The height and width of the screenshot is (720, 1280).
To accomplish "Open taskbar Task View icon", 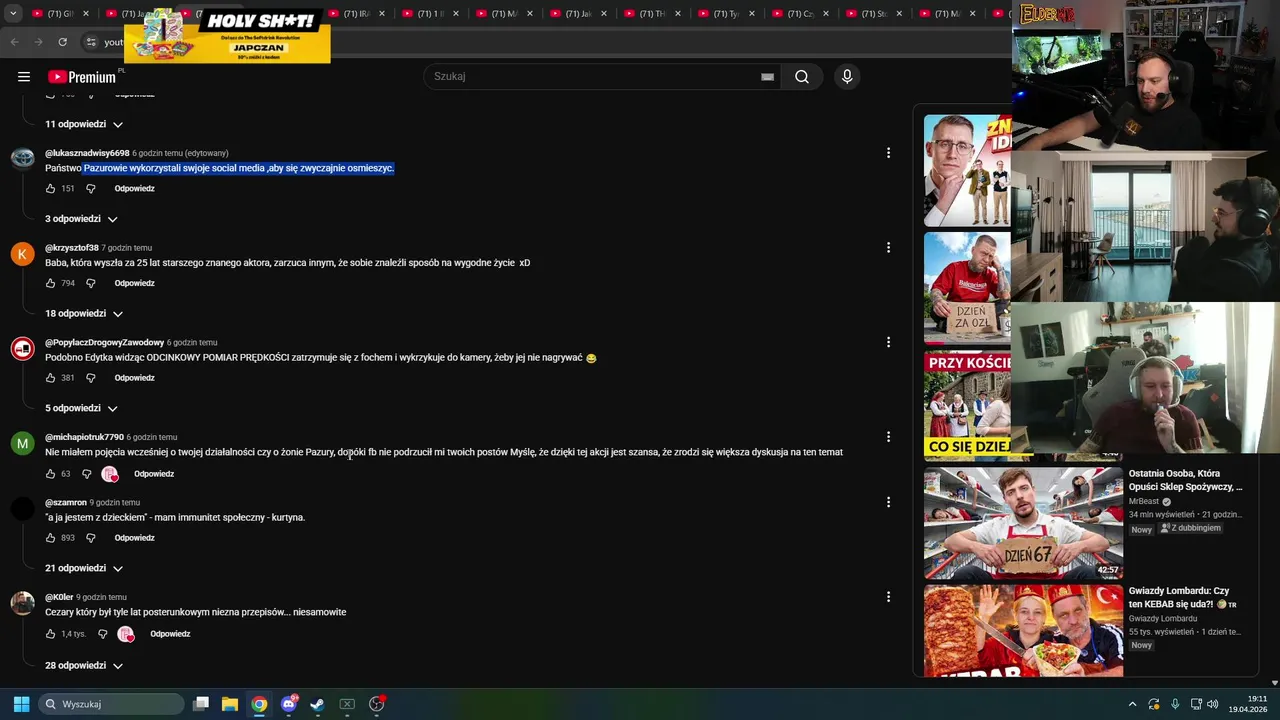I will tap(201, 704).
